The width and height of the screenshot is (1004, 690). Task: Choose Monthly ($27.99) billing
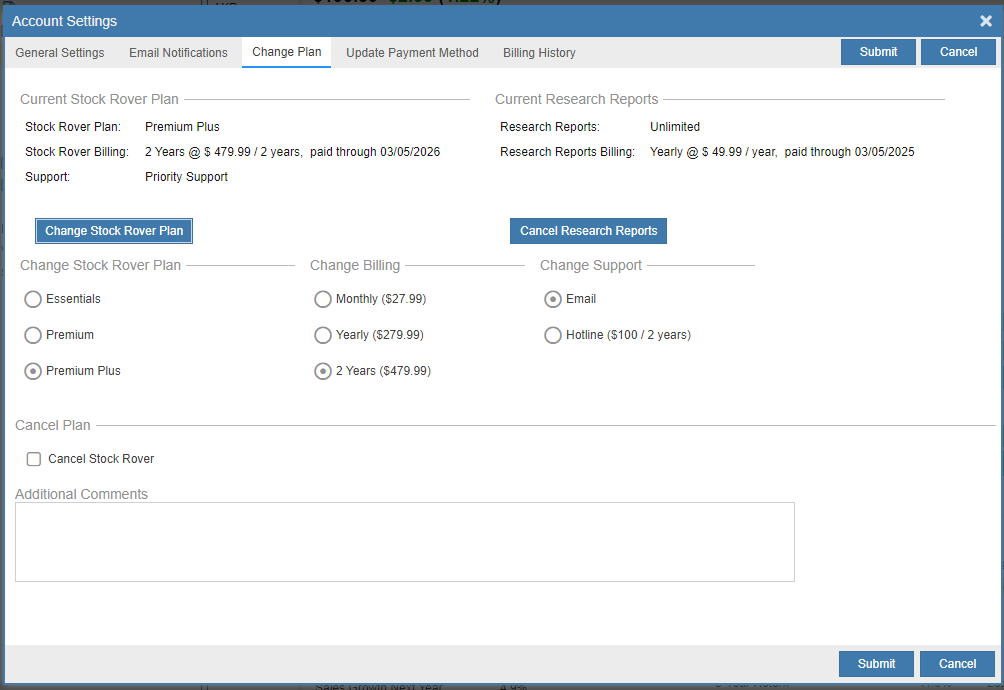pyautogui.click(x=323, y=299)
